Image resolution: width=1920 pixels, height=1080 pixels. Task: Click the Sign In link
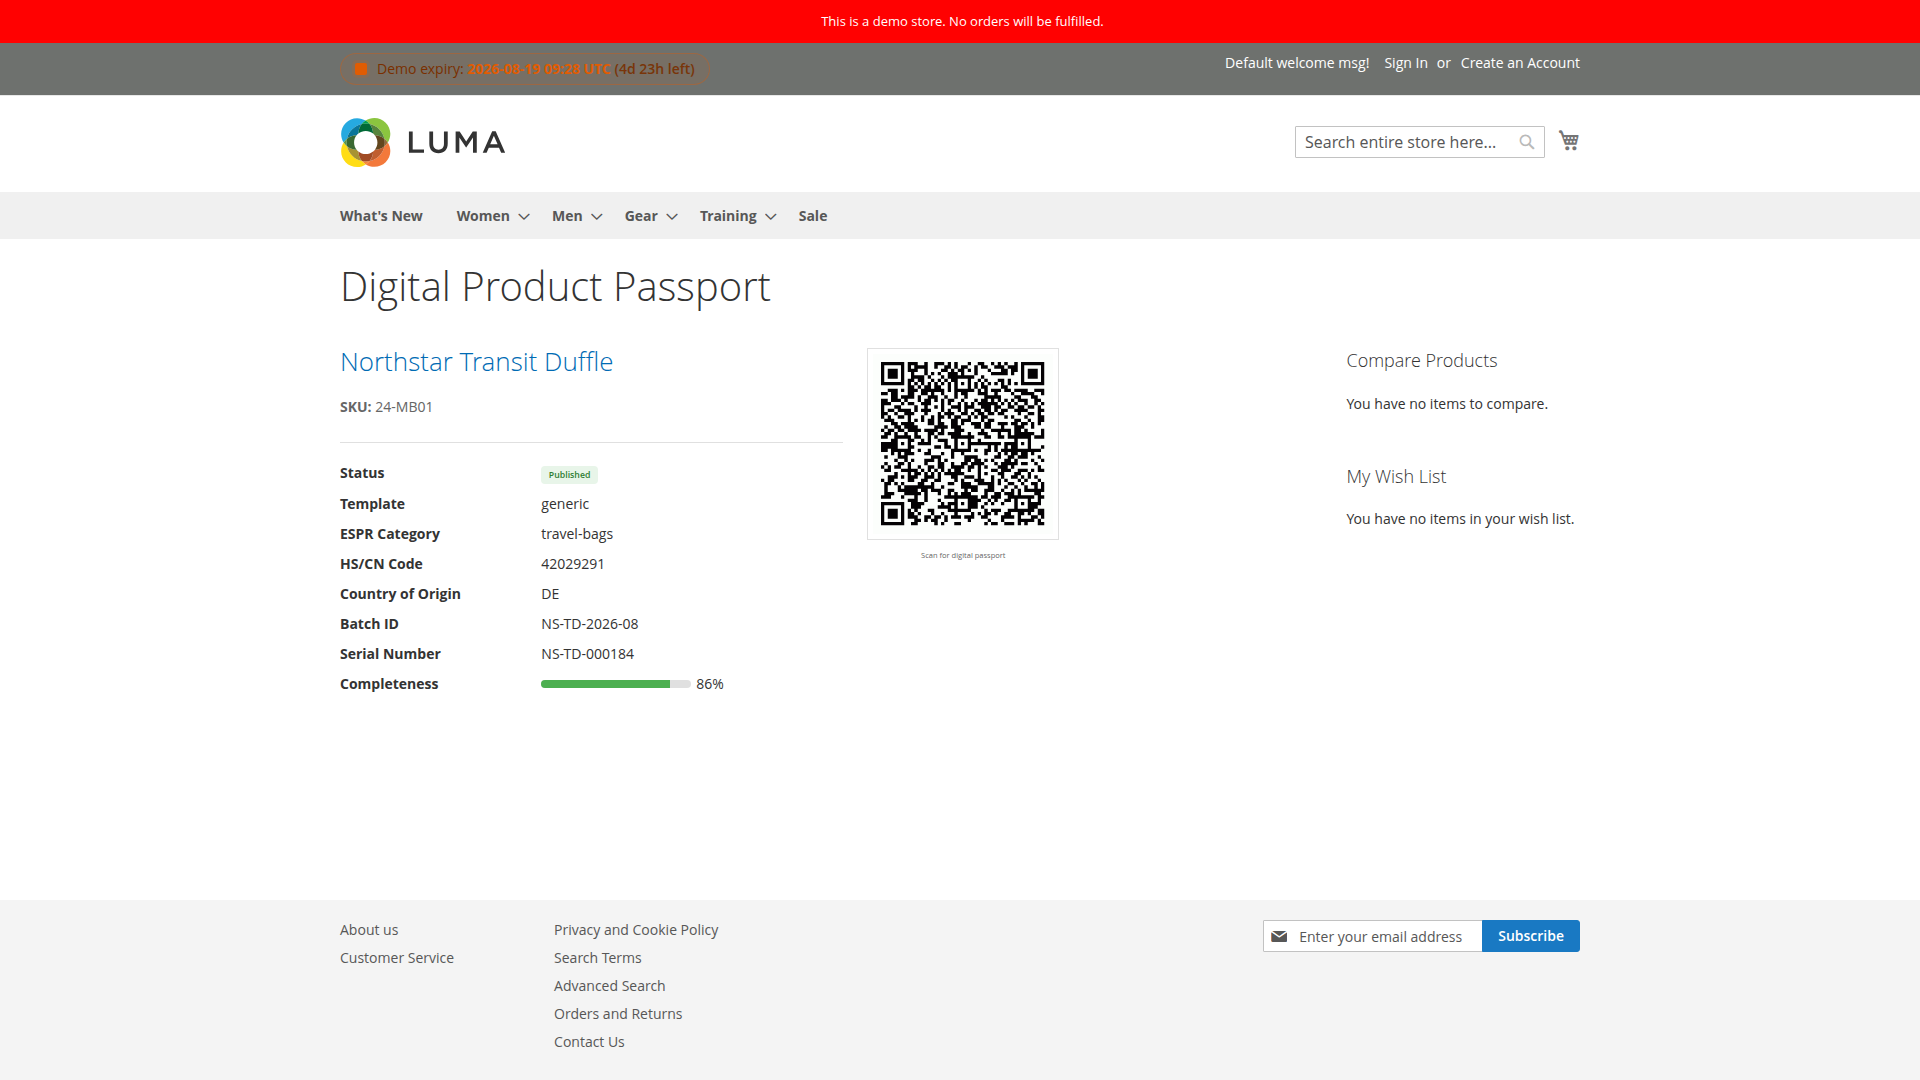point(1406,63)
